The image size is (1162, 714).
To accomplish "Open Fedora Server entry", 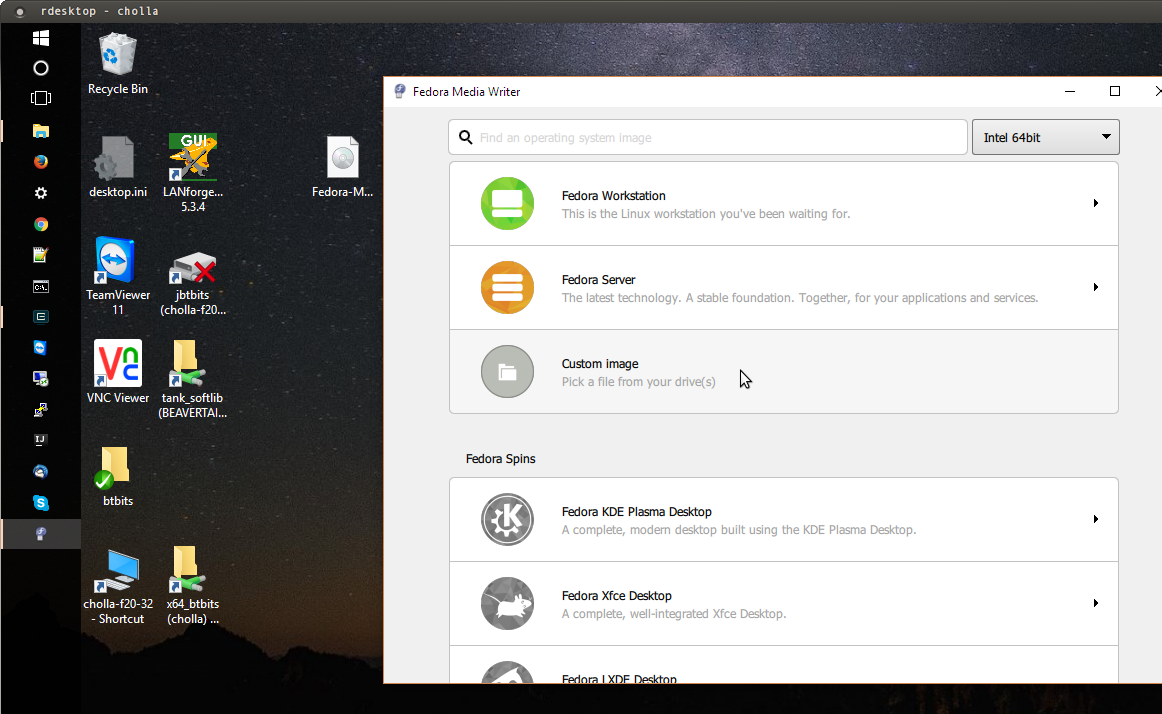I will click(783, 288).
